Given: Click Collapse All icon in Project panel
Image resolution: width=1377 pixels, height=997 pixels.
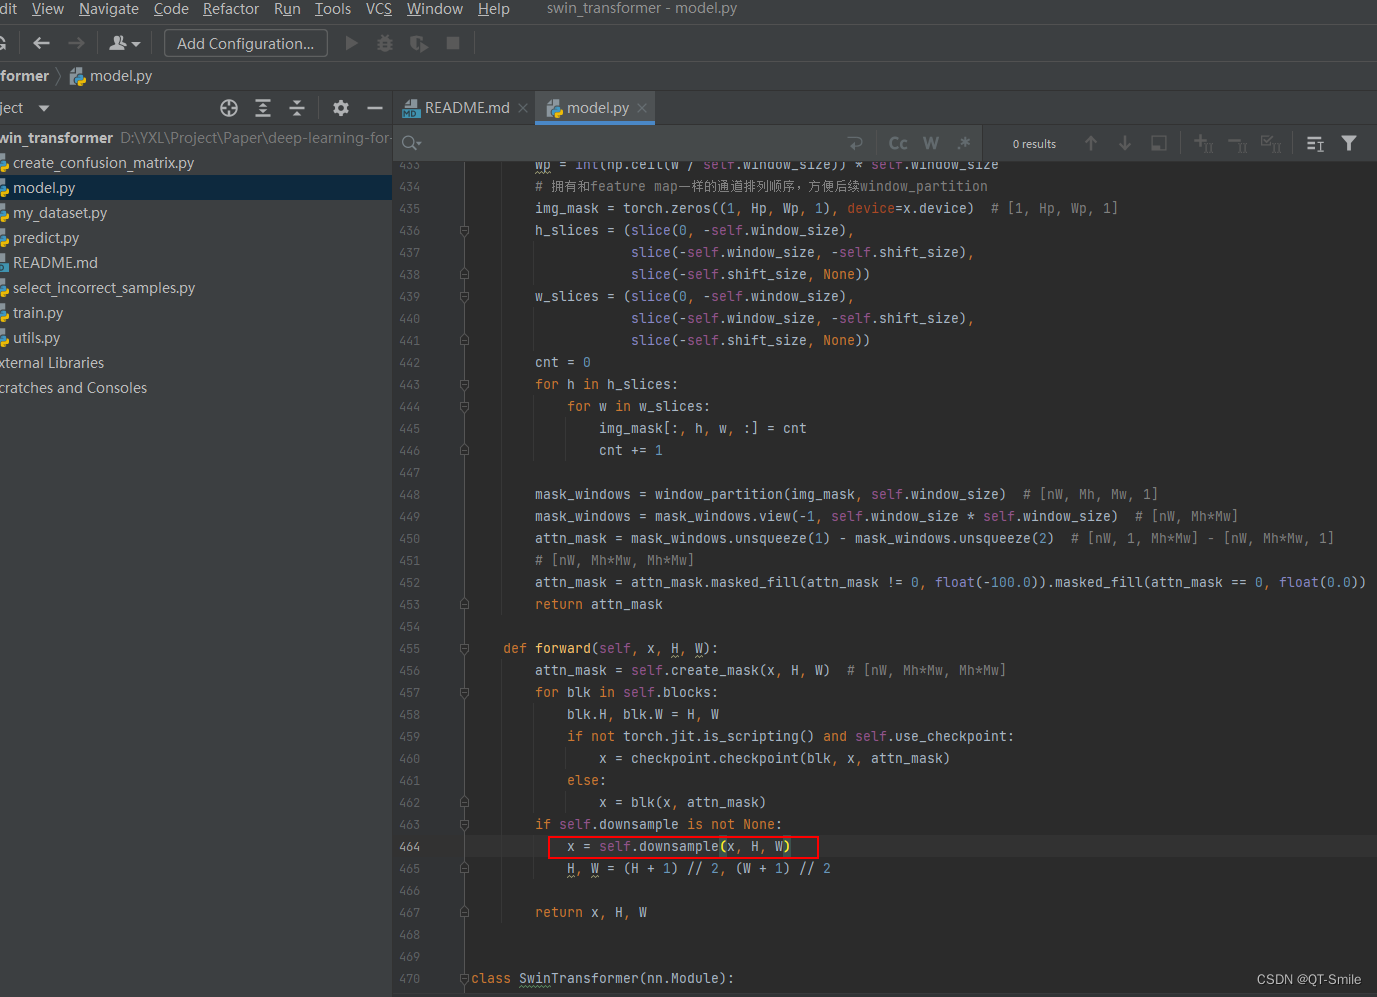Looking at the screenshot, I should pyautogui.click(x=297, y=108).
